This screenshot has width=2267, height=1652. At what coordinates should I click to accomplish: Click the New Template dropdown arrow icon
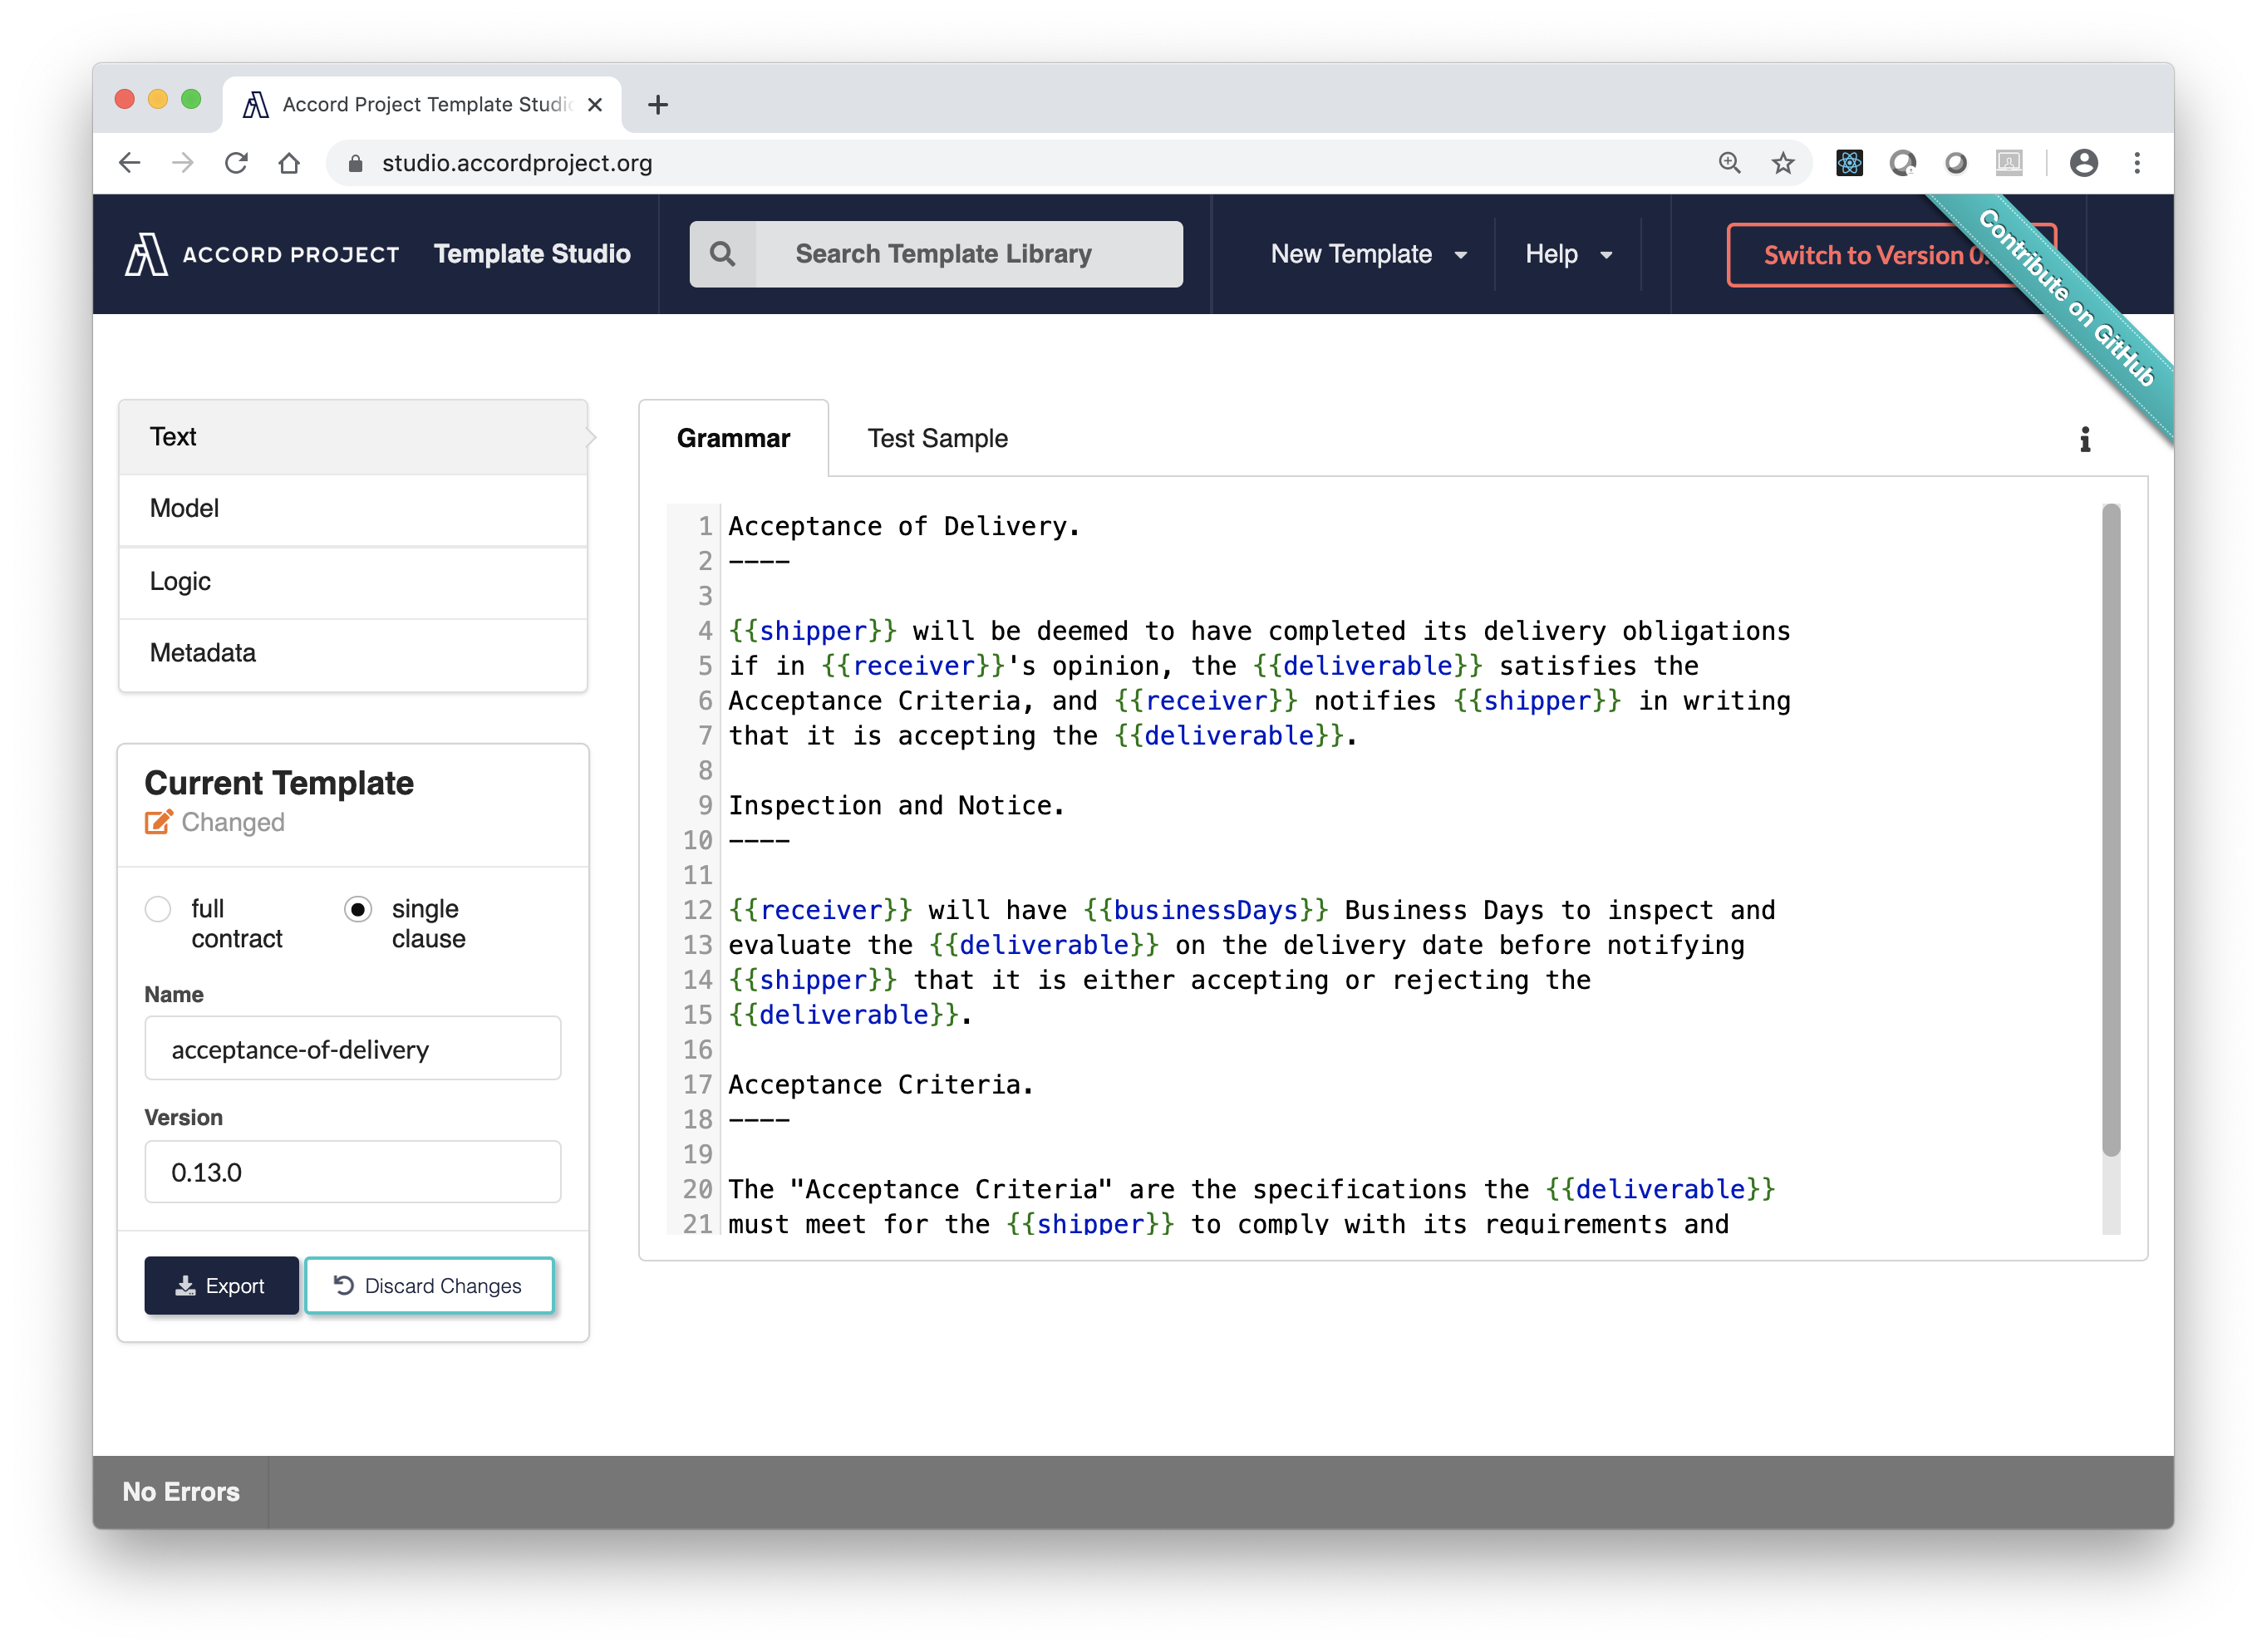tap(1463, 255)
